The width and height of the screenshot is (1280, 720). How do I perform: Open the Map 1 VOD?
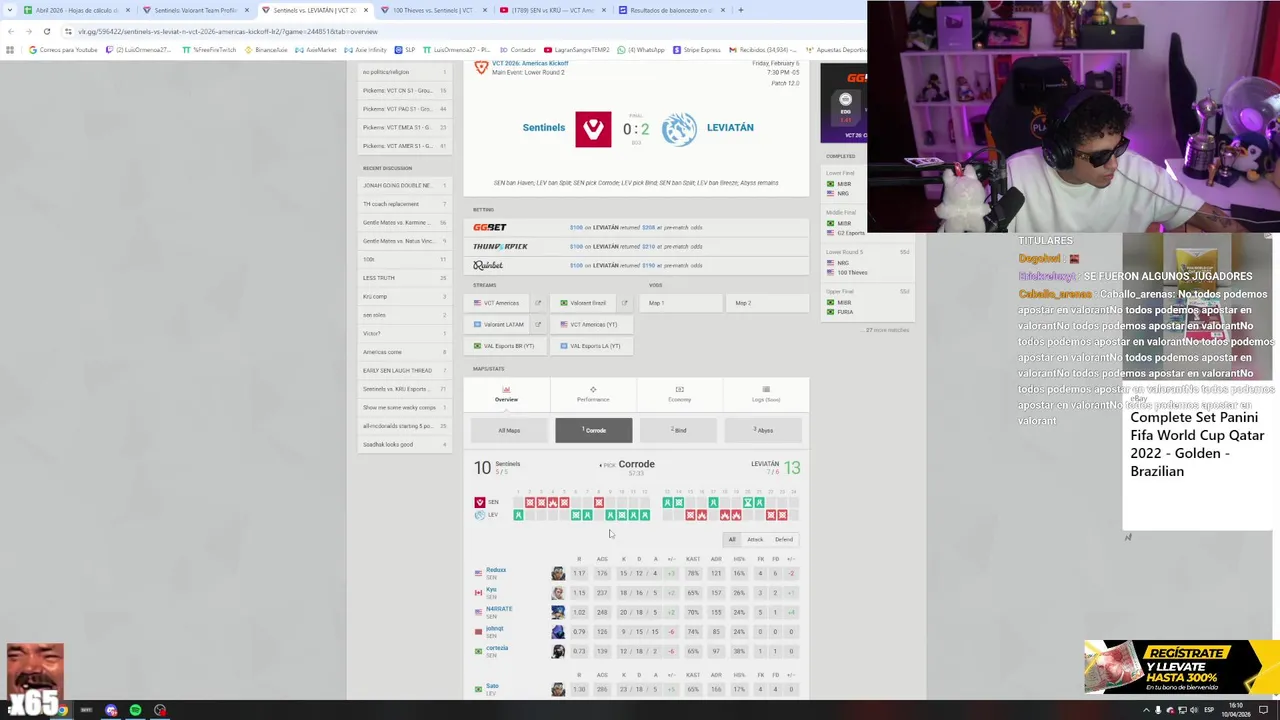[x=679, y=303]
